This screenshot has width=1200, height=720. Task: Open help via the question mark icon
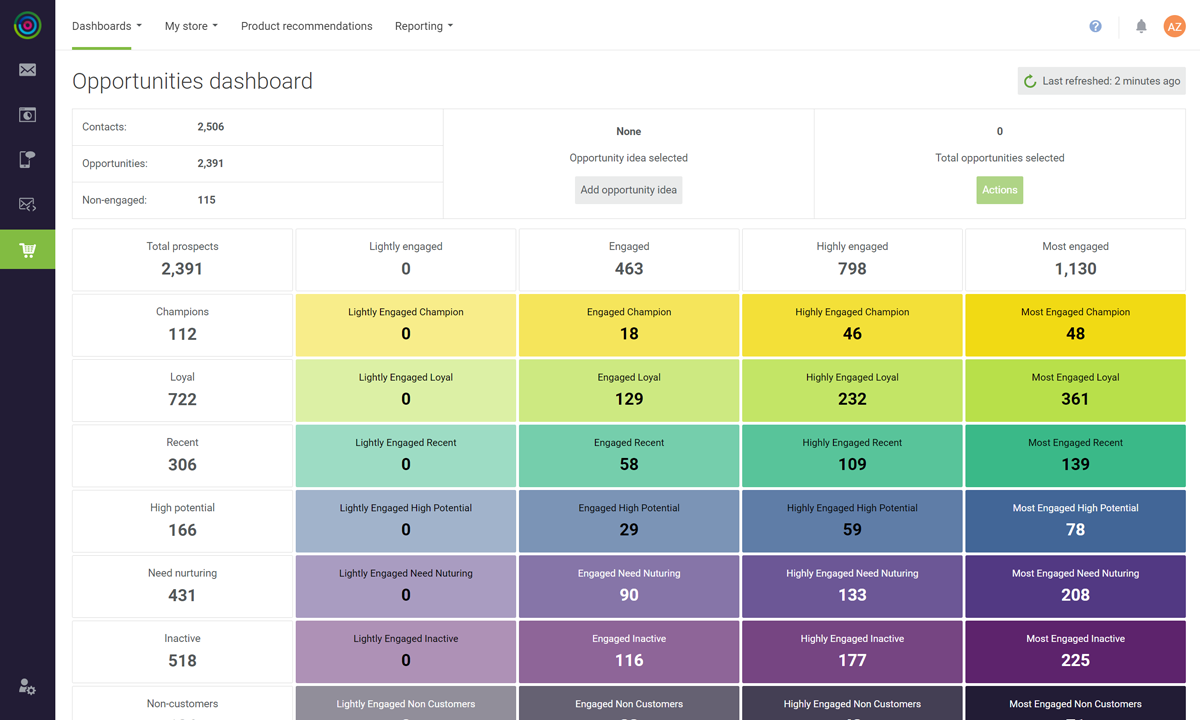click(1095, 26)
